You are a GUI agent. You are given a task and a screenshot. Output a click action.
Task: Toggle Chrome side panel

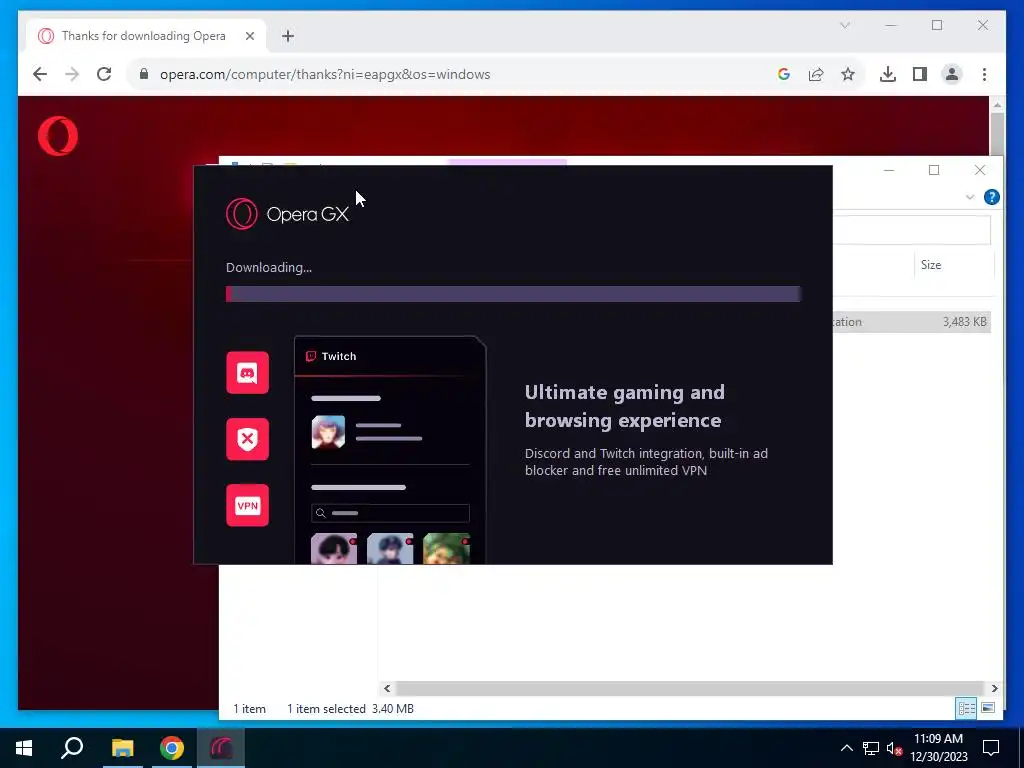coord(920,74)
